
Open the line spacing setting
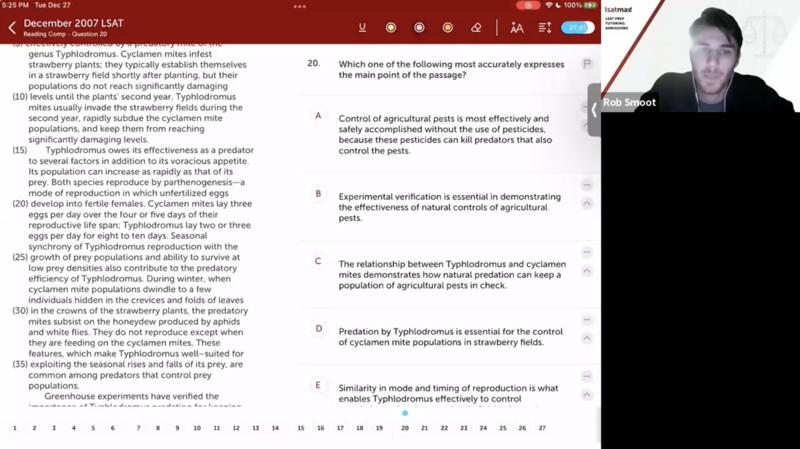pyautogui.click(x=545, y=28)
